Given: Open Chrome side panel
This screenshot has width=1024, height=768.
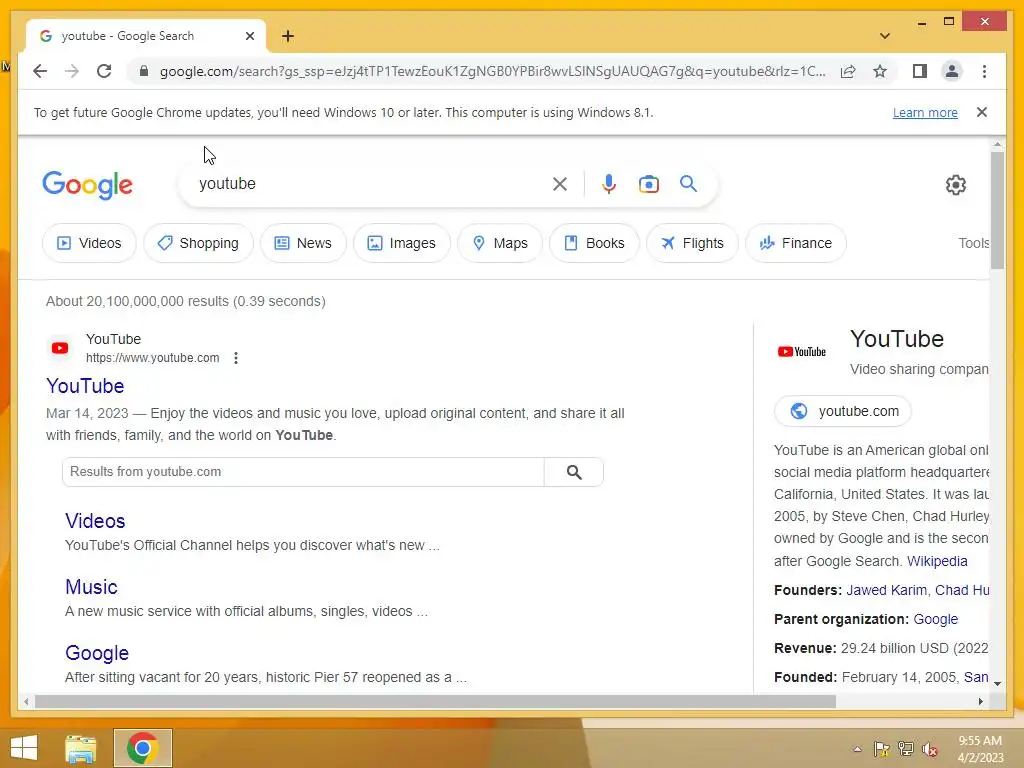Looking at the screenshot, I should click(x=920, y=71).
